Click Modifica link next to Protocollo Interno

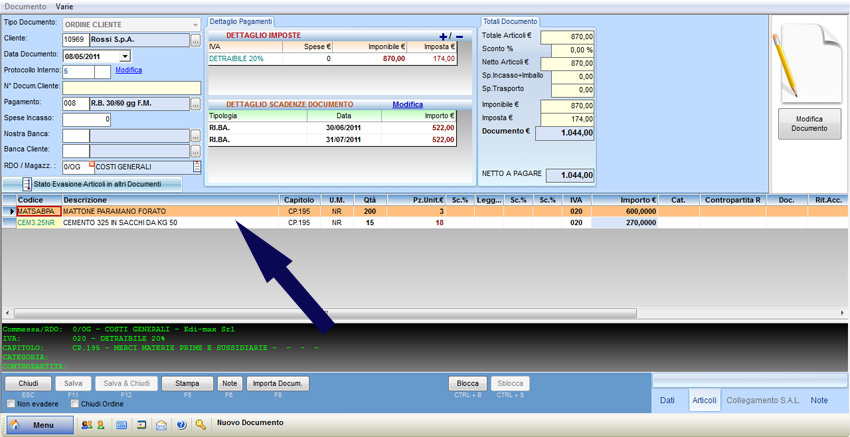point(128,71)
